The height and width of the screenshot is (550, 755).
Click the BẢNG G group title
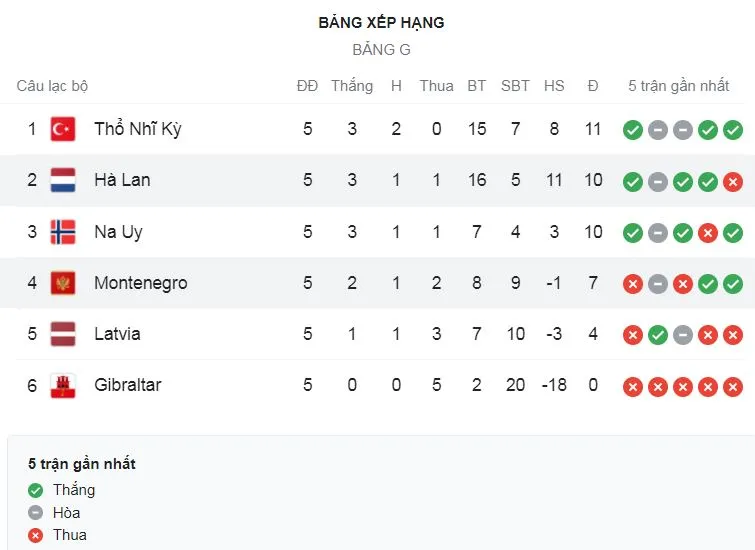(x=381, y=49)
